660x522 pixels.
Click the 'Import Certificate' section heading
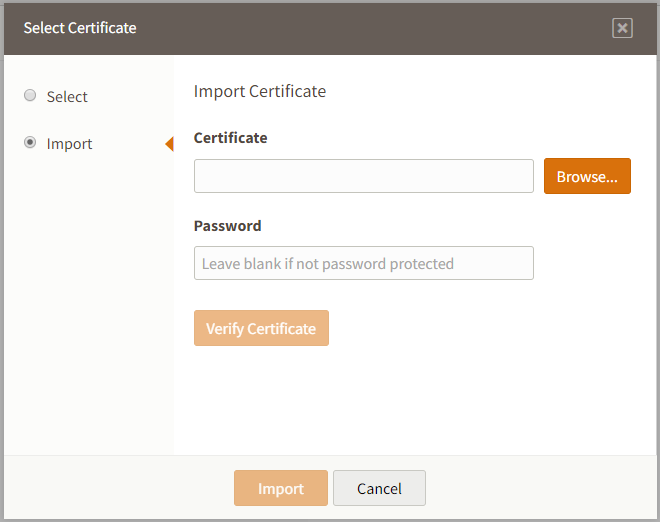(260, 91)
